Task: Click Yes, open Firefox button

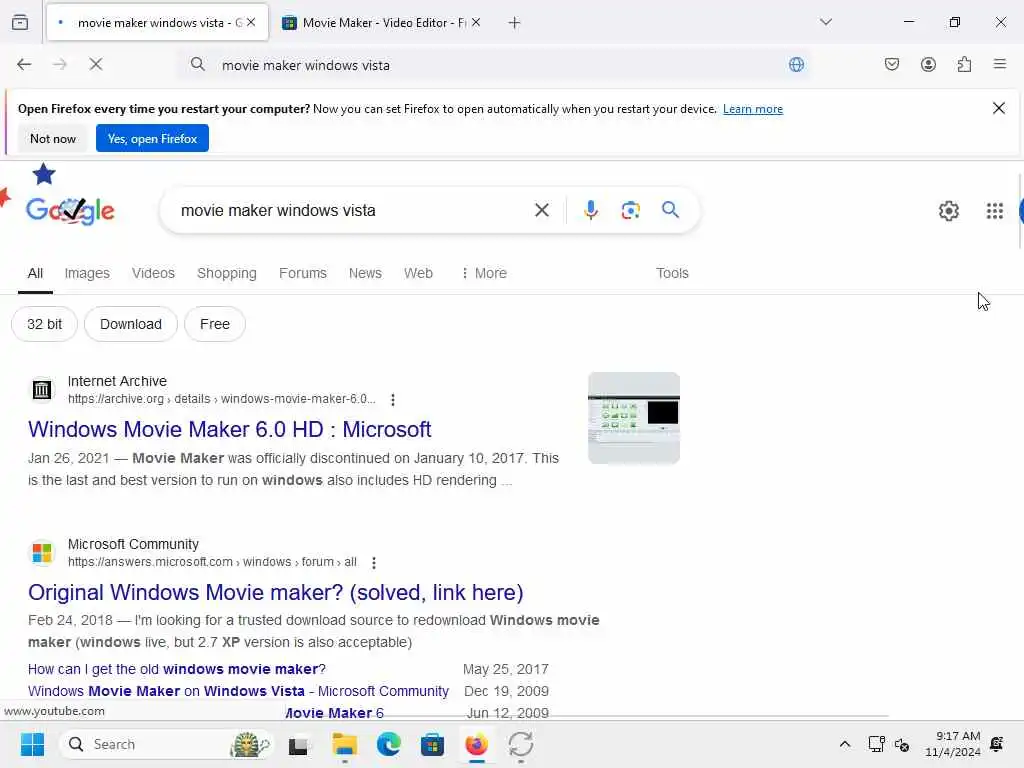Action: [x=152, y=138]
